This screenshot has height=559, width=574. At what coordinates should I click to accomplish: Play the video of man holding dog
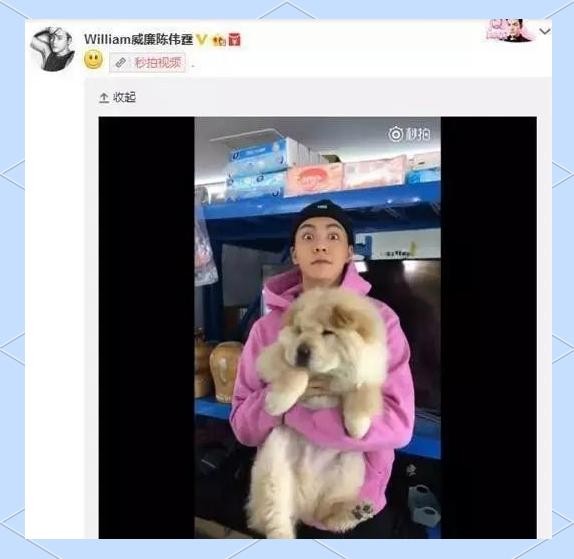tap(317, 327)
